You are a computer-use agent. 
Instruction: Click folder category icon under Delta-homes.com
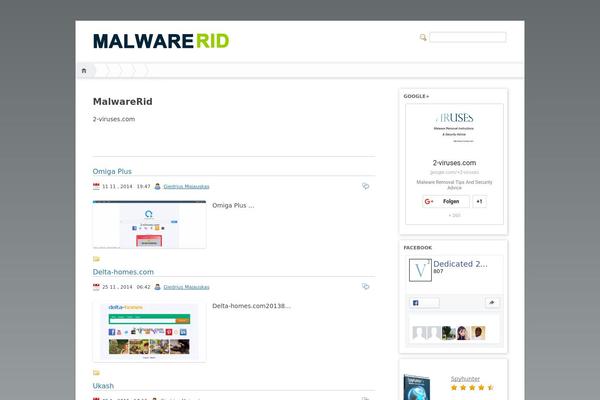pyautogui.click(x=96, y=373)
